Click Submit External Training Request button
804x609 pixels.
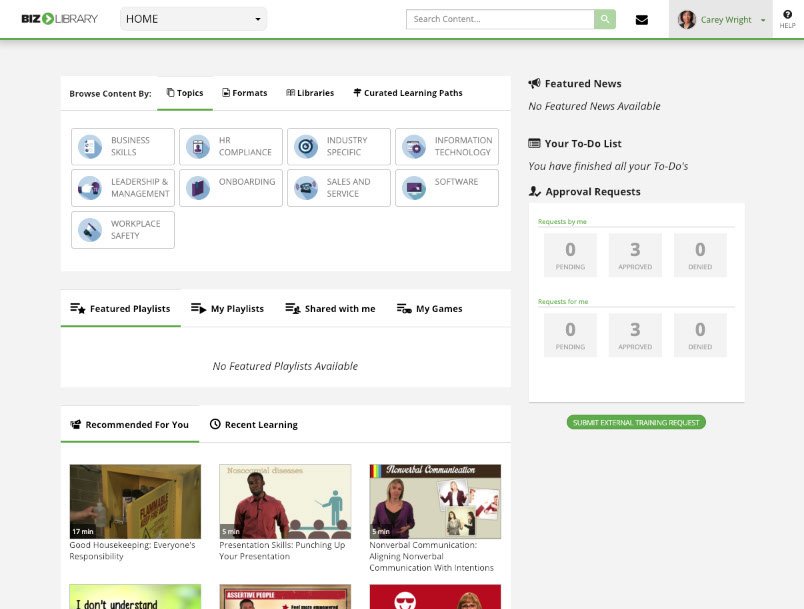pyautogui.click(x=636, y=422)
